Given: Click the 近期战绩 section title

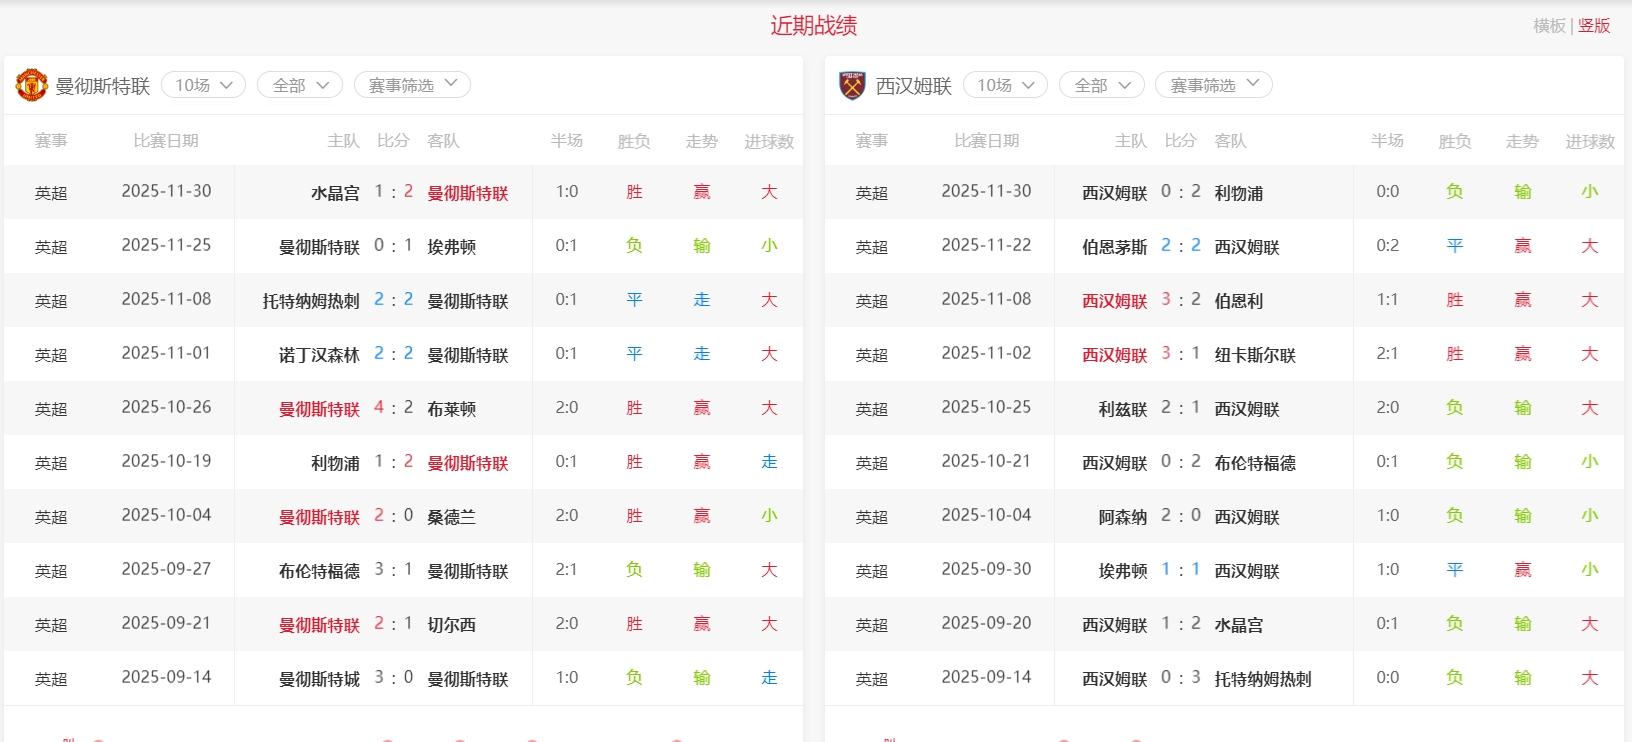Looking at the screenshot, I should coord(813,26).
